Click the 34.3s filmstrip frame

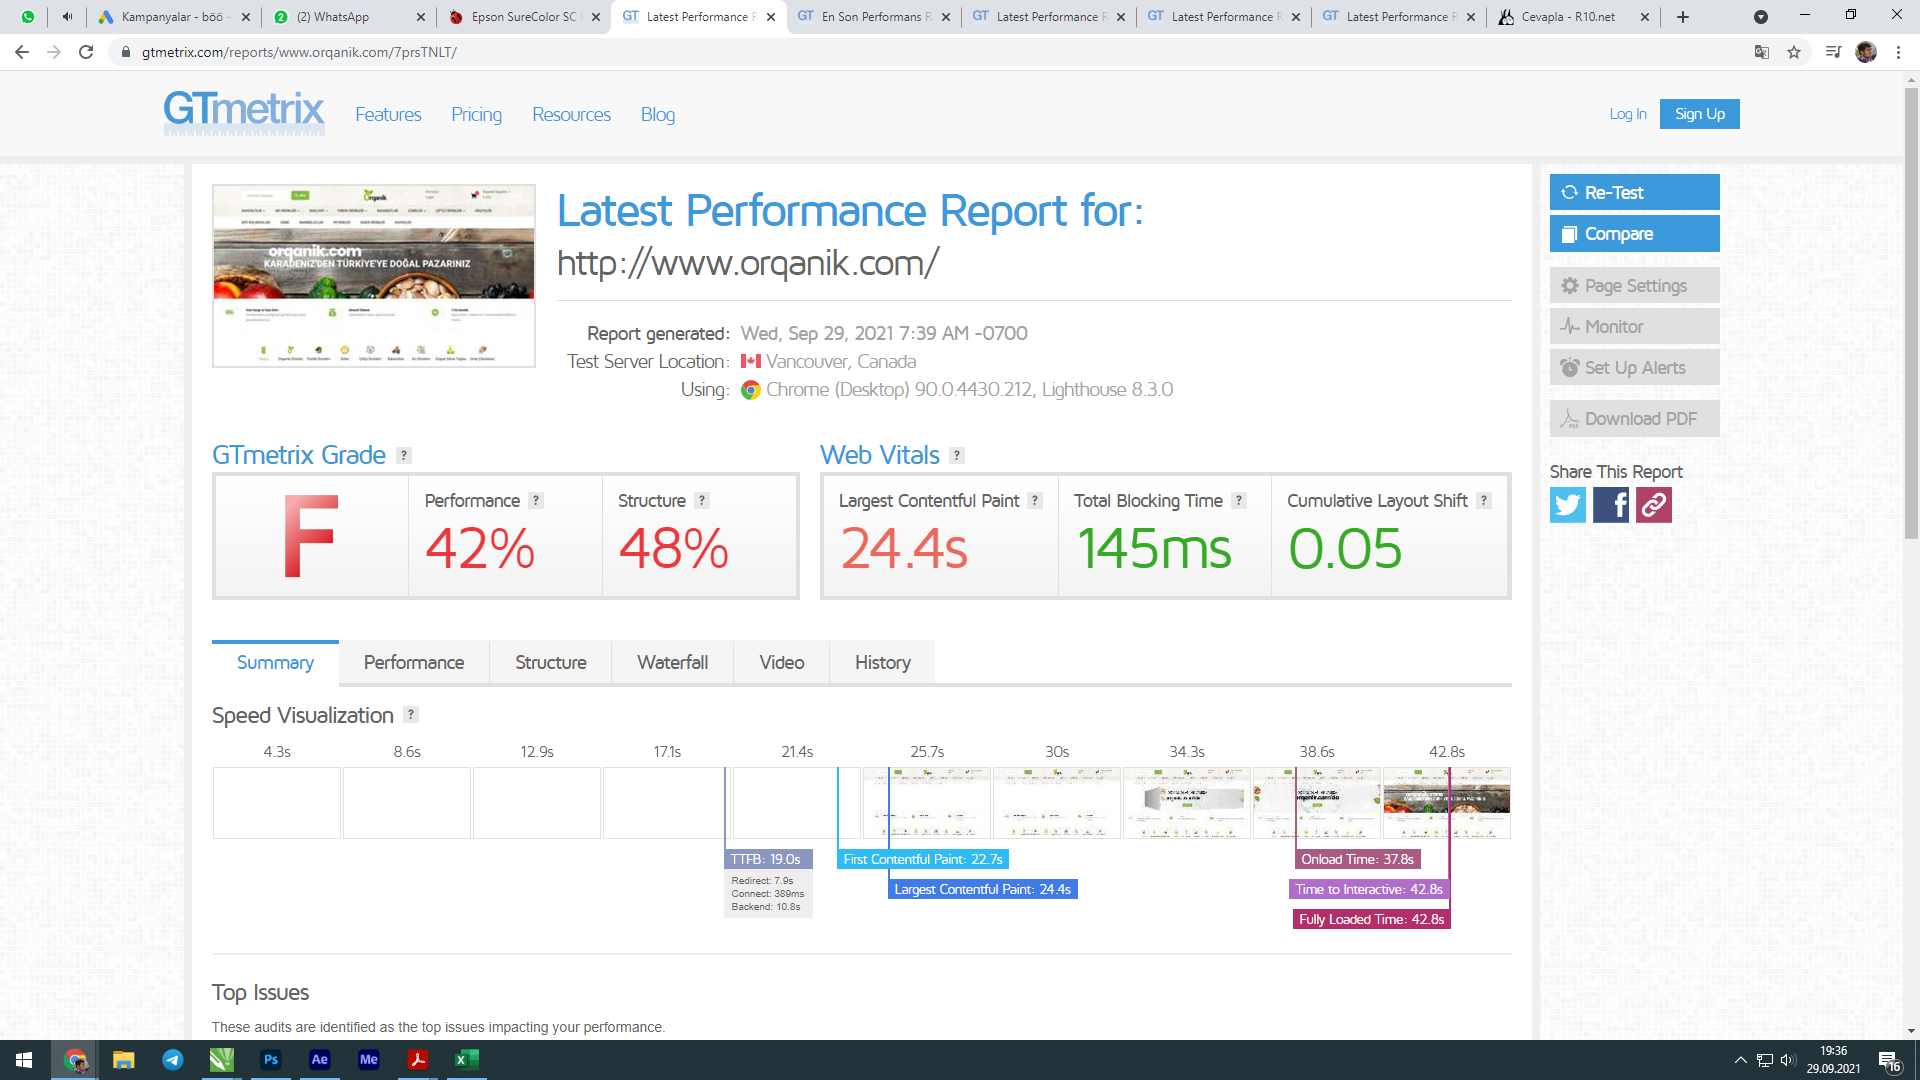(1187, 802)
